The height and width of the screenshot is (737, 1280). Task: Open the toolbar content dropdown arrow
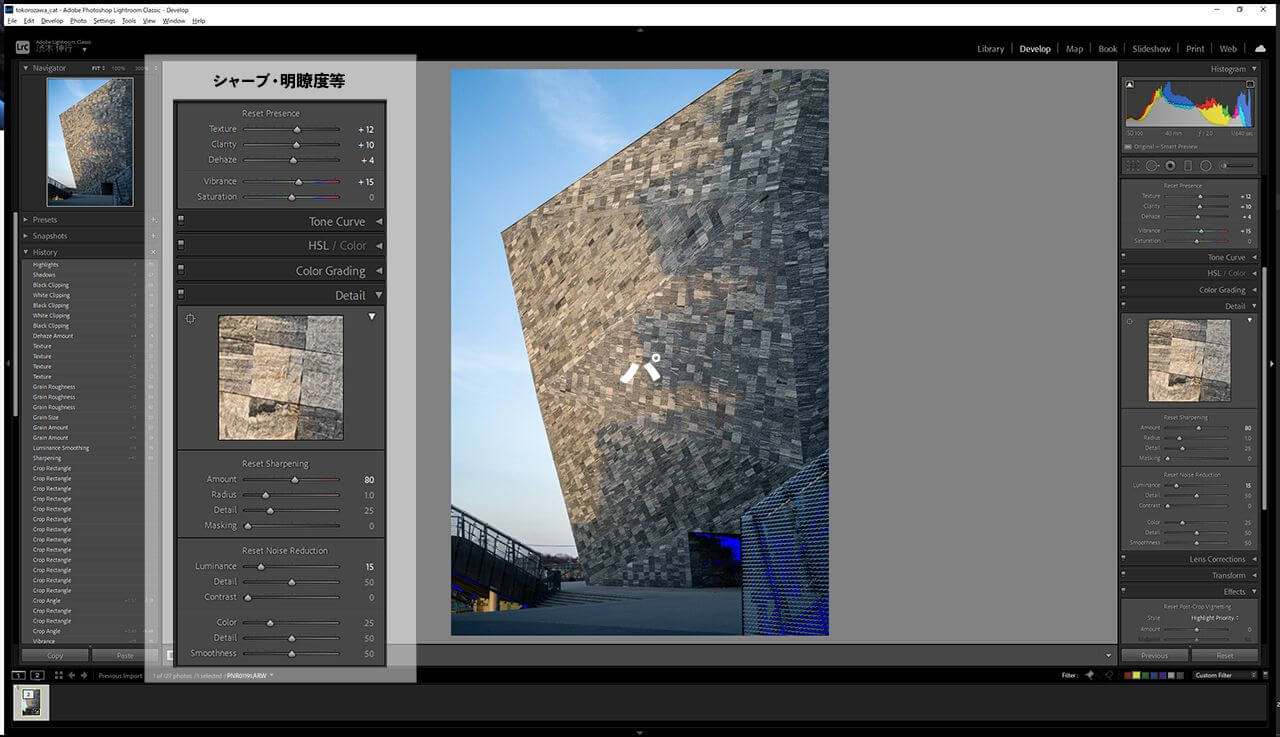pos(1109,656)
